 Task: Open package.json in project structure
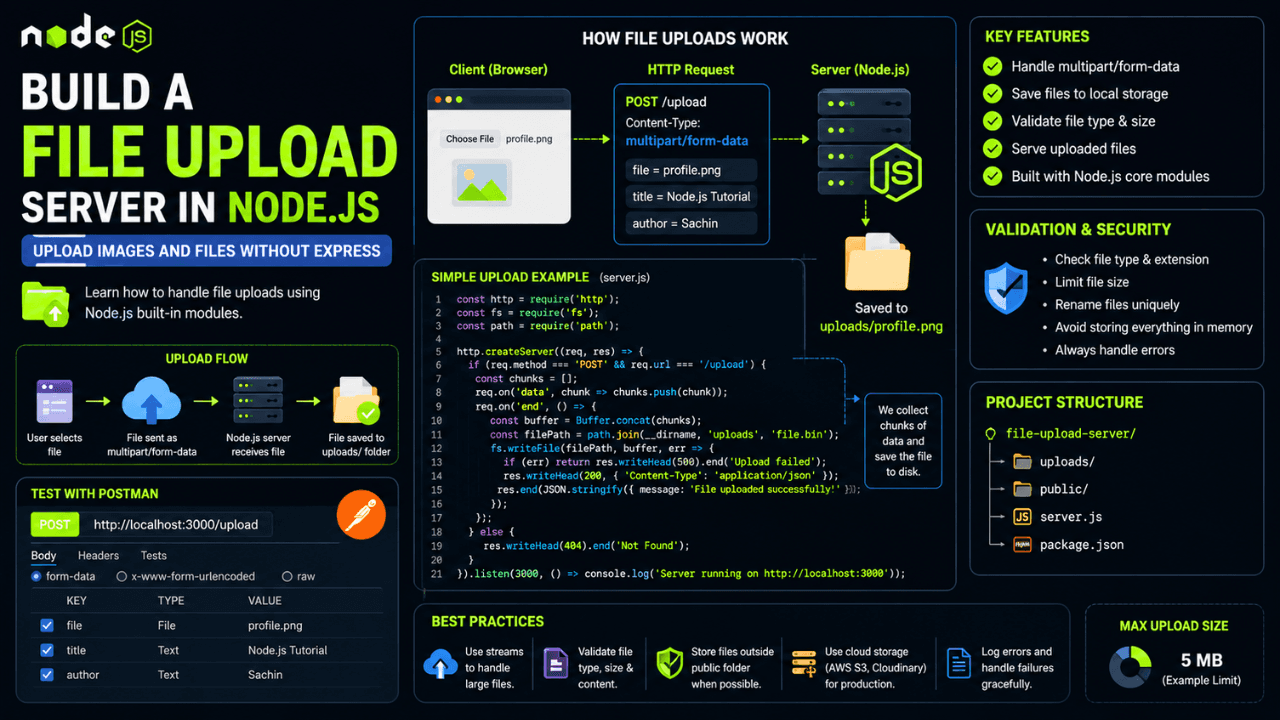tap(1082, 545)
